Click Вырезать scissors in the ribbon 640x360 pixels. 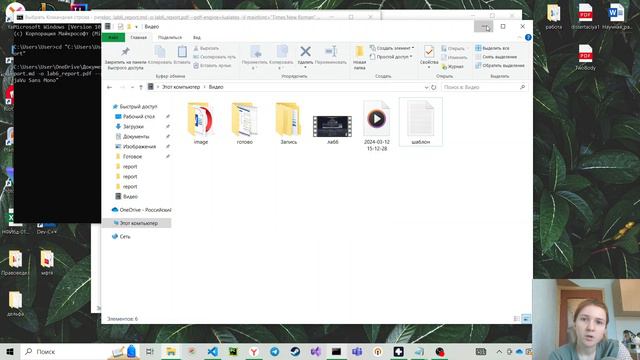tap(206, 48)
